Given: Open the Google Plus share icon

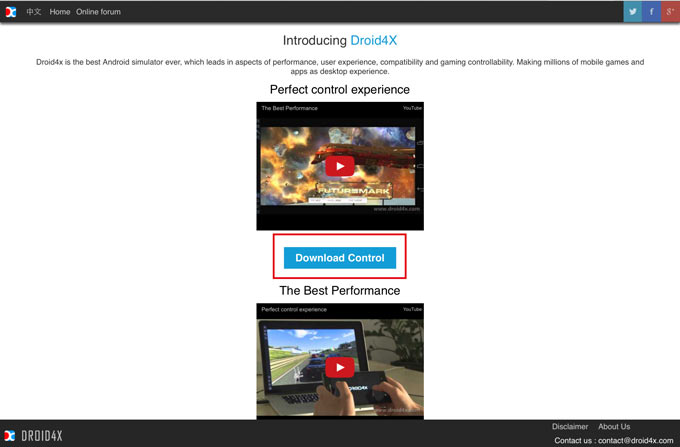Looking at the screenshot, I should tap(670, 12).
